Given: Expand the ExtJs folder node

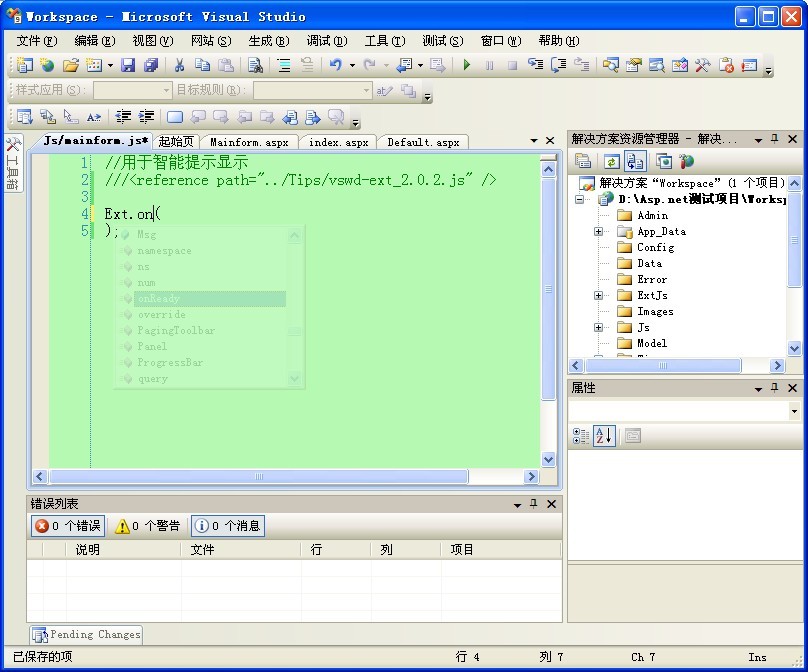Looking at the screenshot, I should [x=599, y=295].
